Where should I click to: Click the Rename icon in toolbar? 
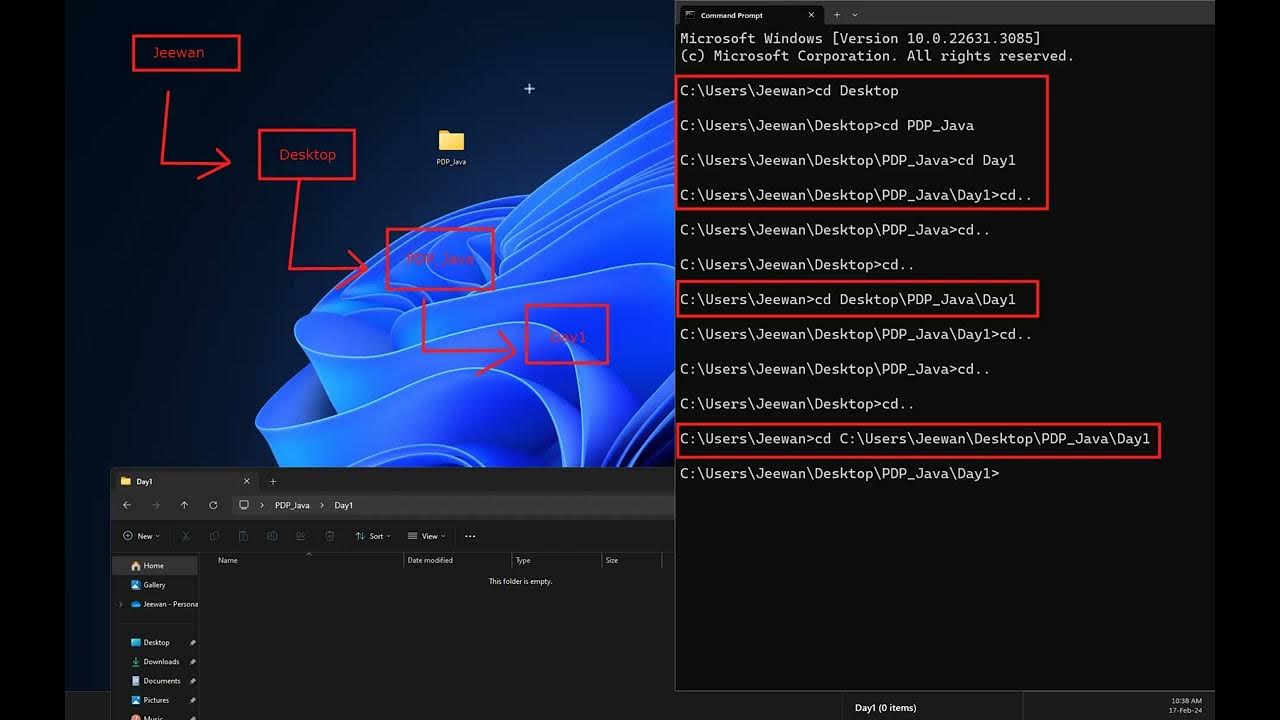(x=272, y=536)
